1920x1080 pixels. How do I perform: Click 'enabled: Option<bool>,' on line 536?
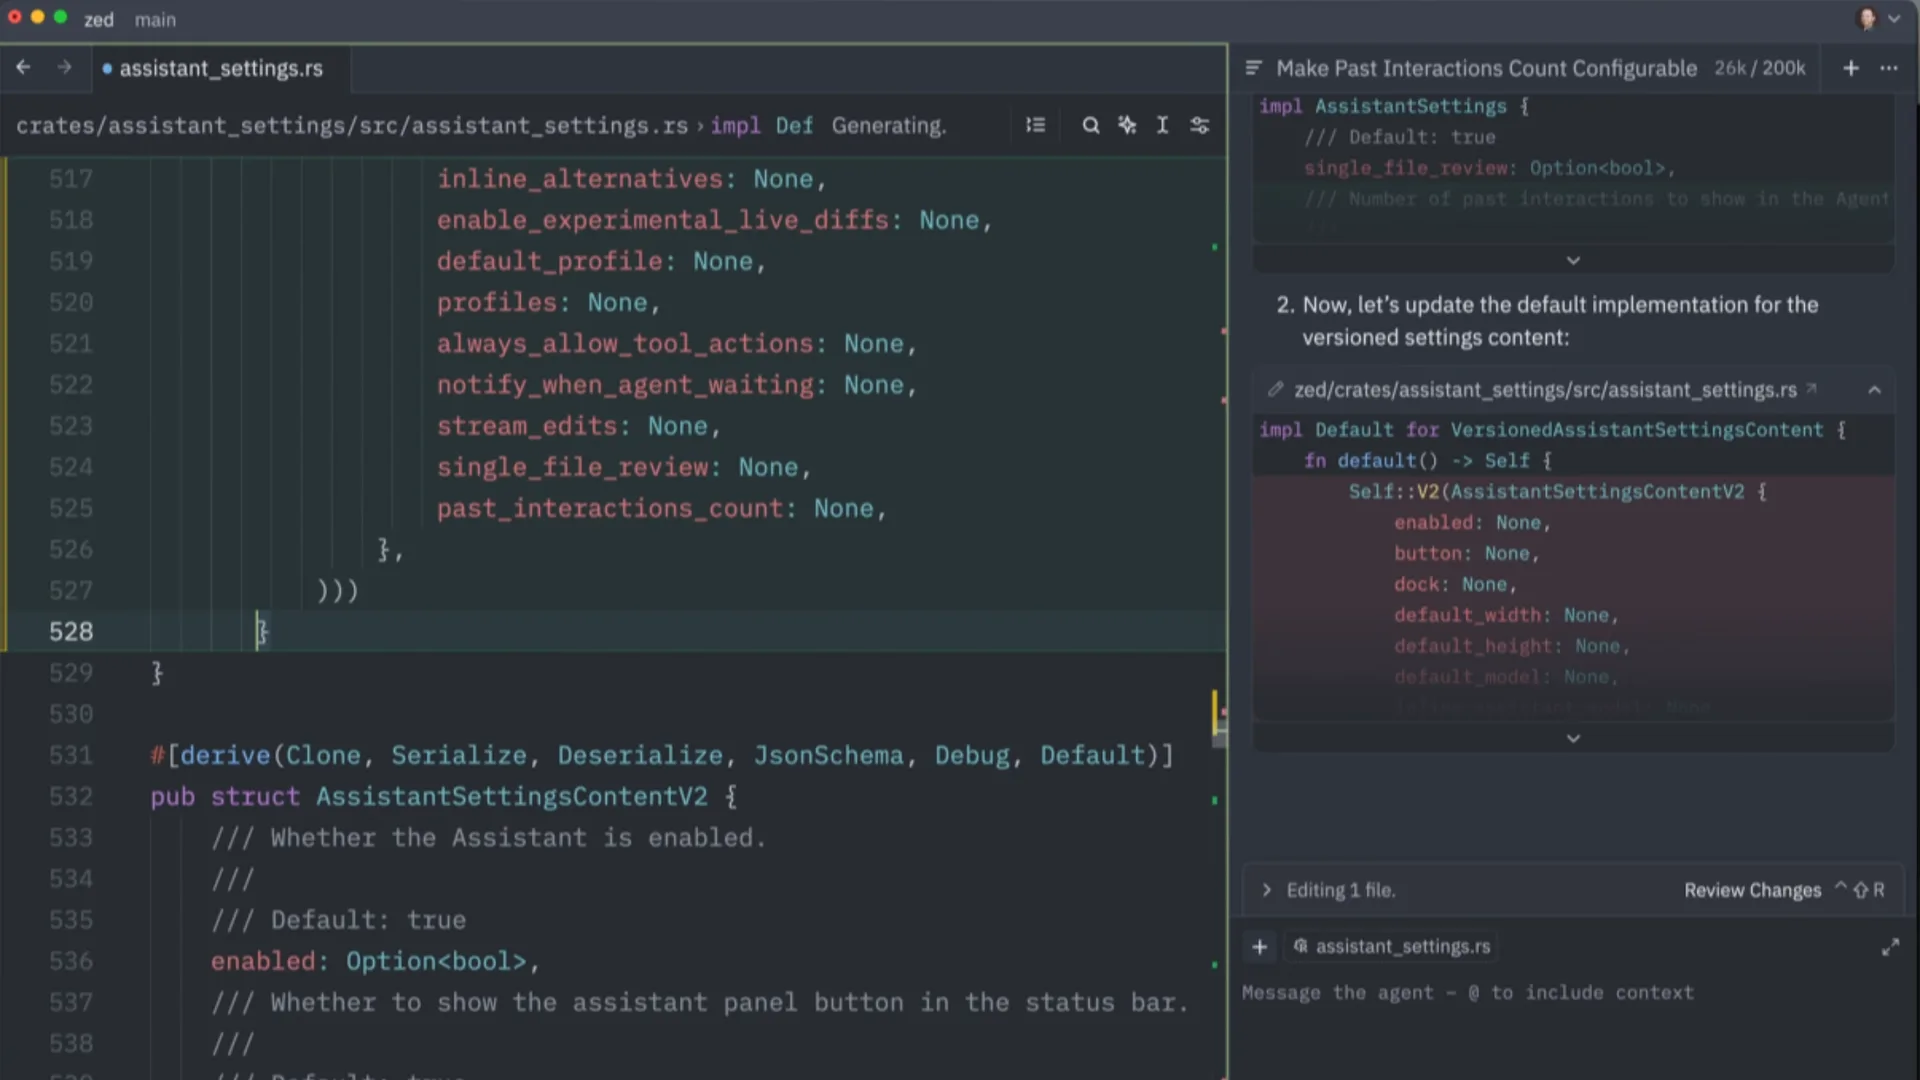(375, 961)
